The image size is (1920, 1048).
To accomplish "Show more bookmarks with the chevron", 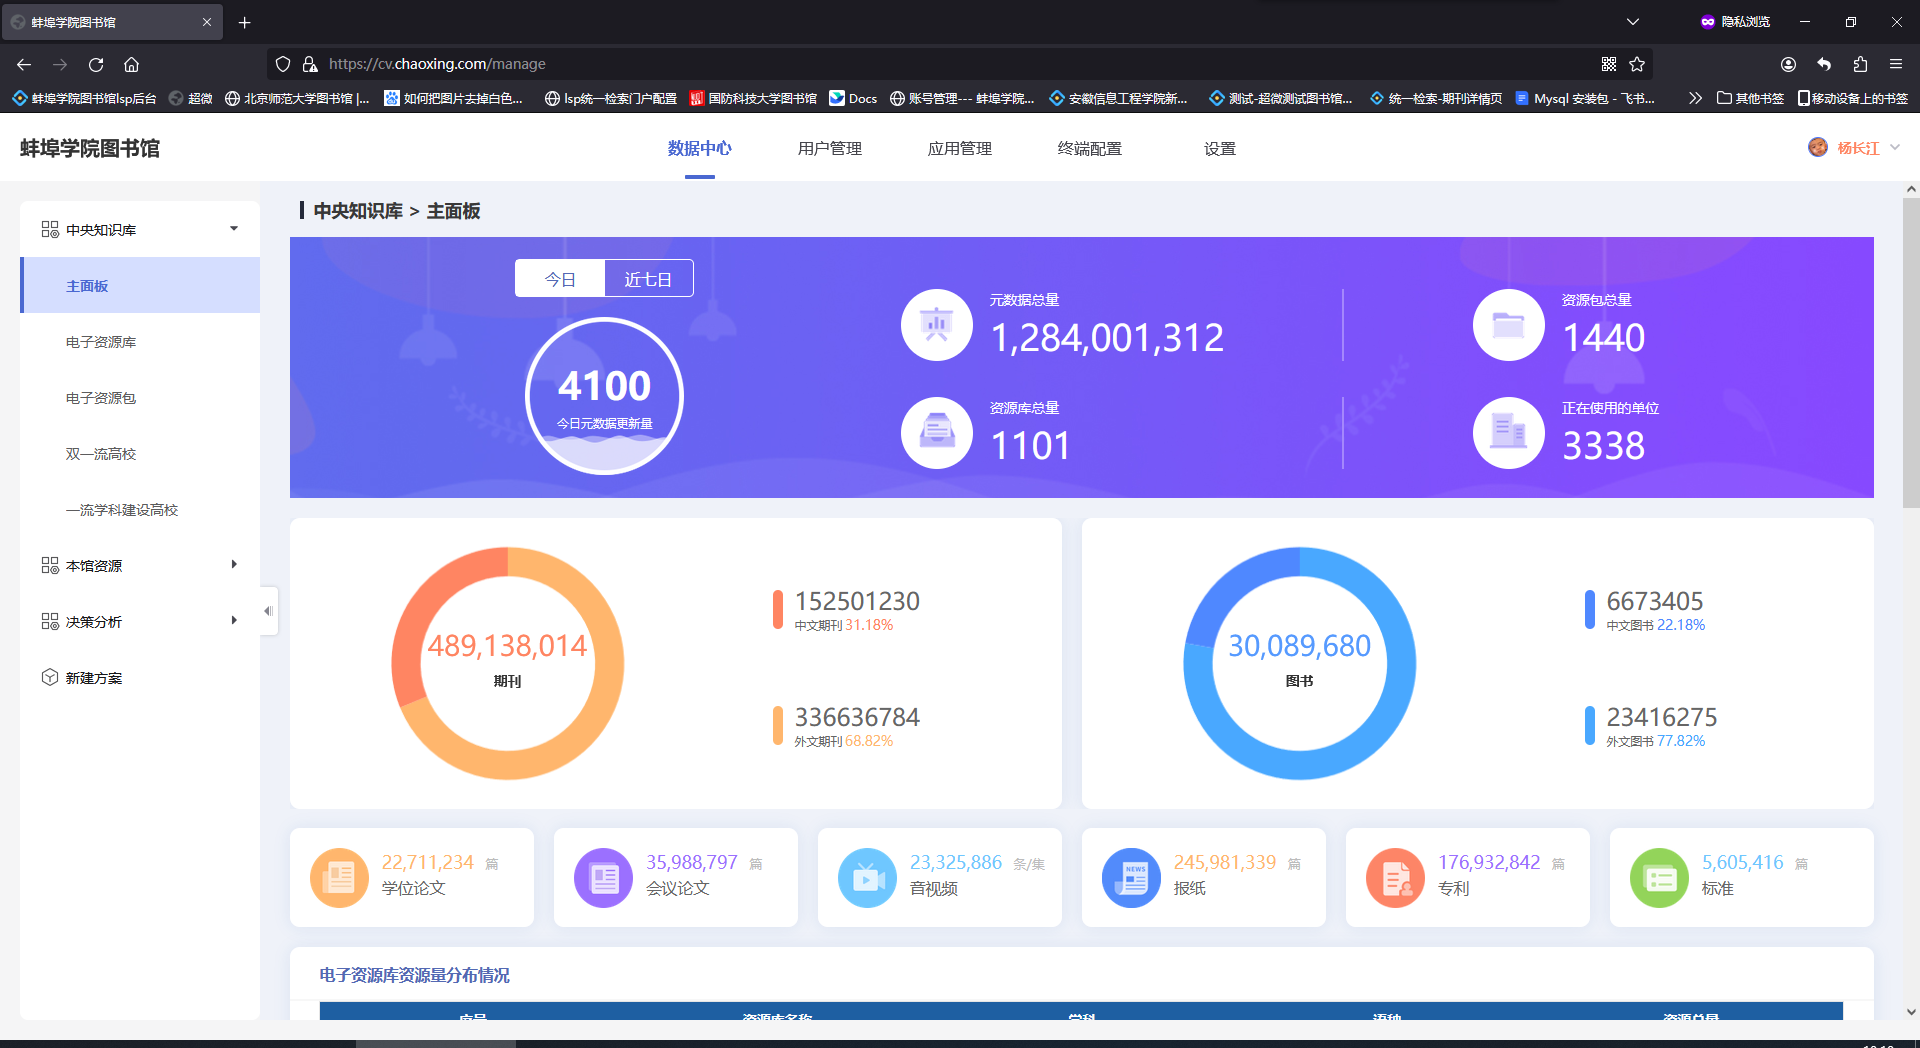I will click(x=1695, y=98).
